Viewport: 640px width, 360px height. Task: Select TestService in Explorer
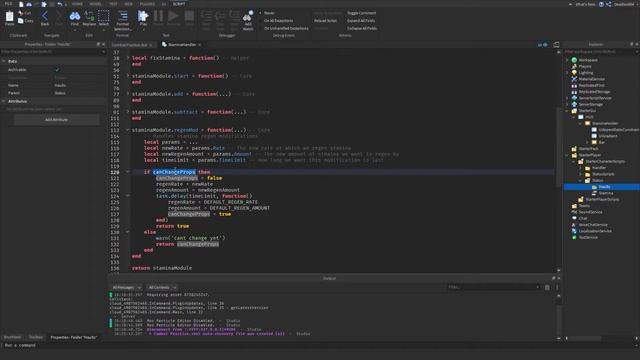point(588,237)
